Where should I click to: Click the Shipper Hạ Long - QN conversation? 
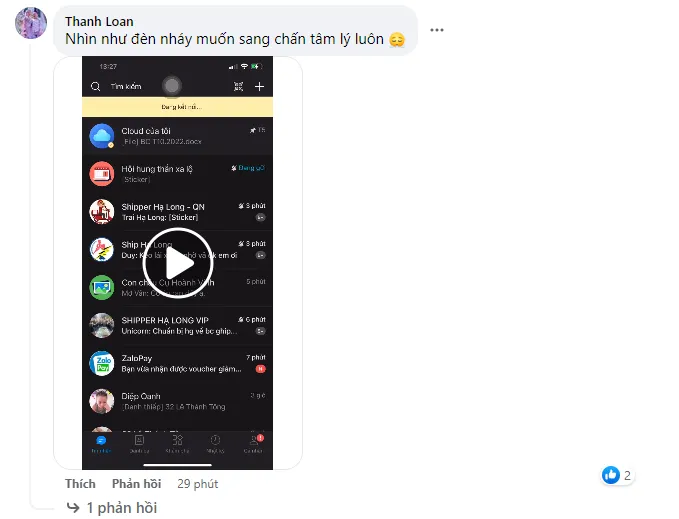click(x=178, y=212)
